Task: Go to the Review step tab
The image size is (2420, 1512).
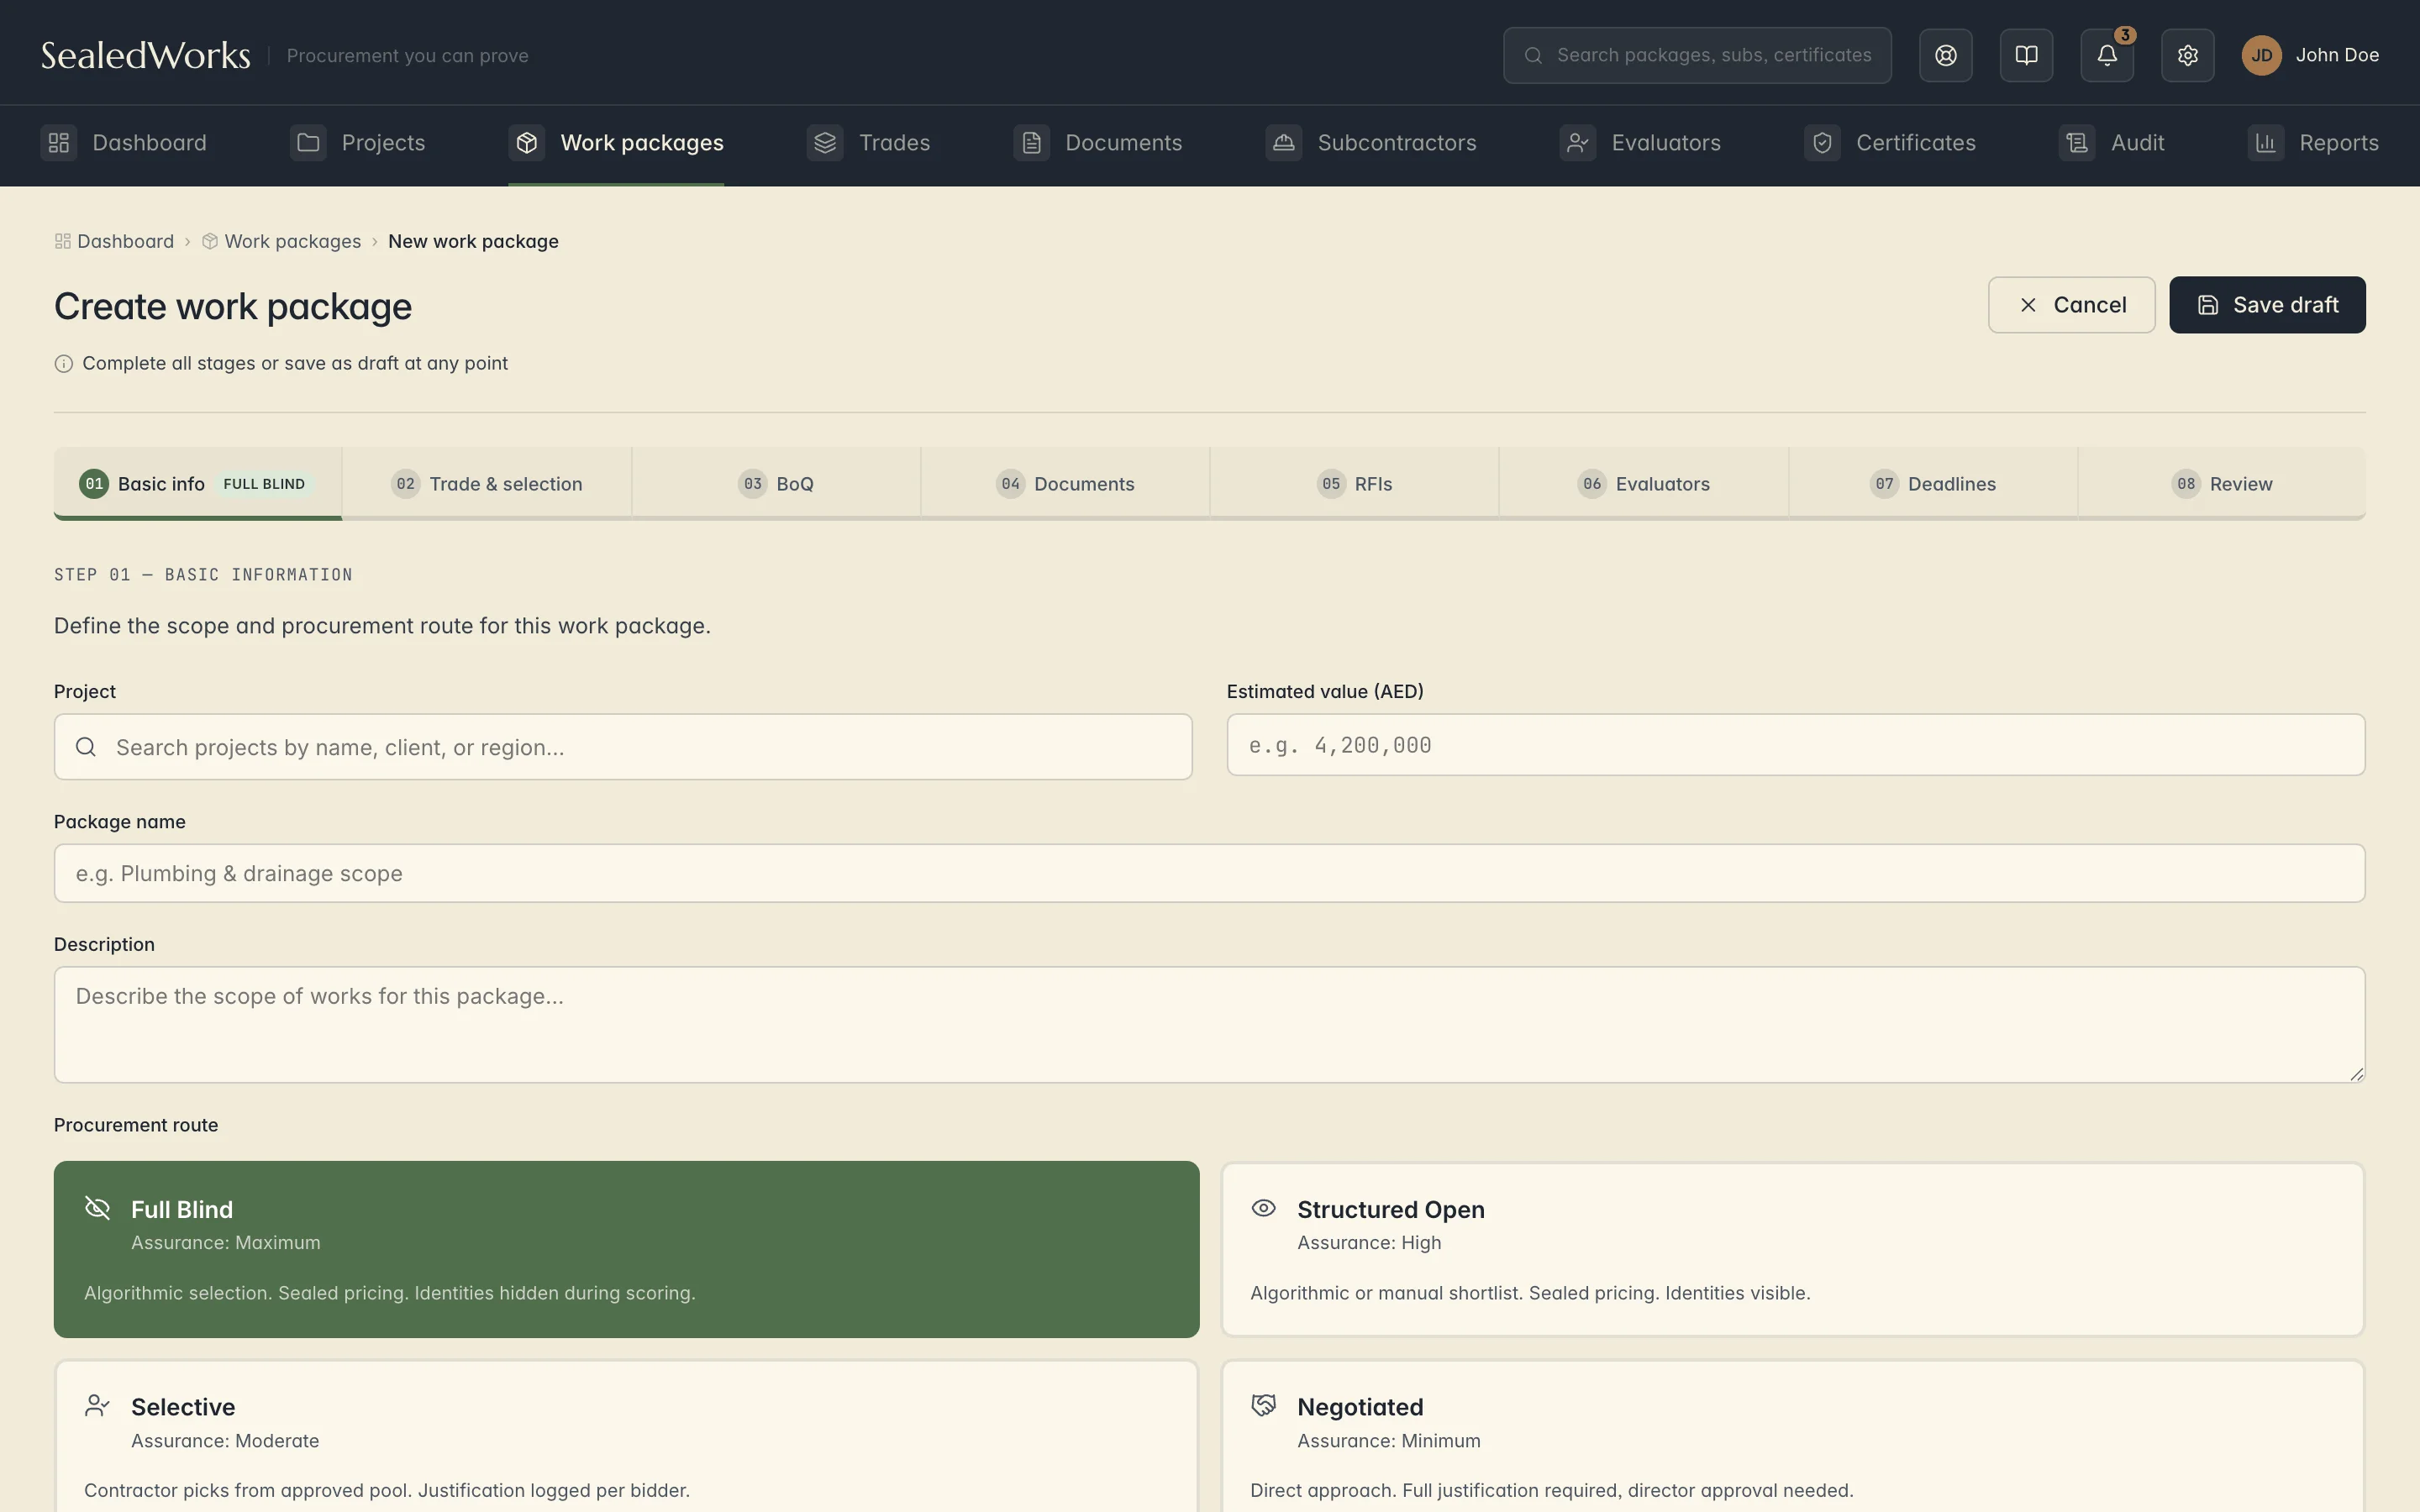Action: pos(2222,484)
